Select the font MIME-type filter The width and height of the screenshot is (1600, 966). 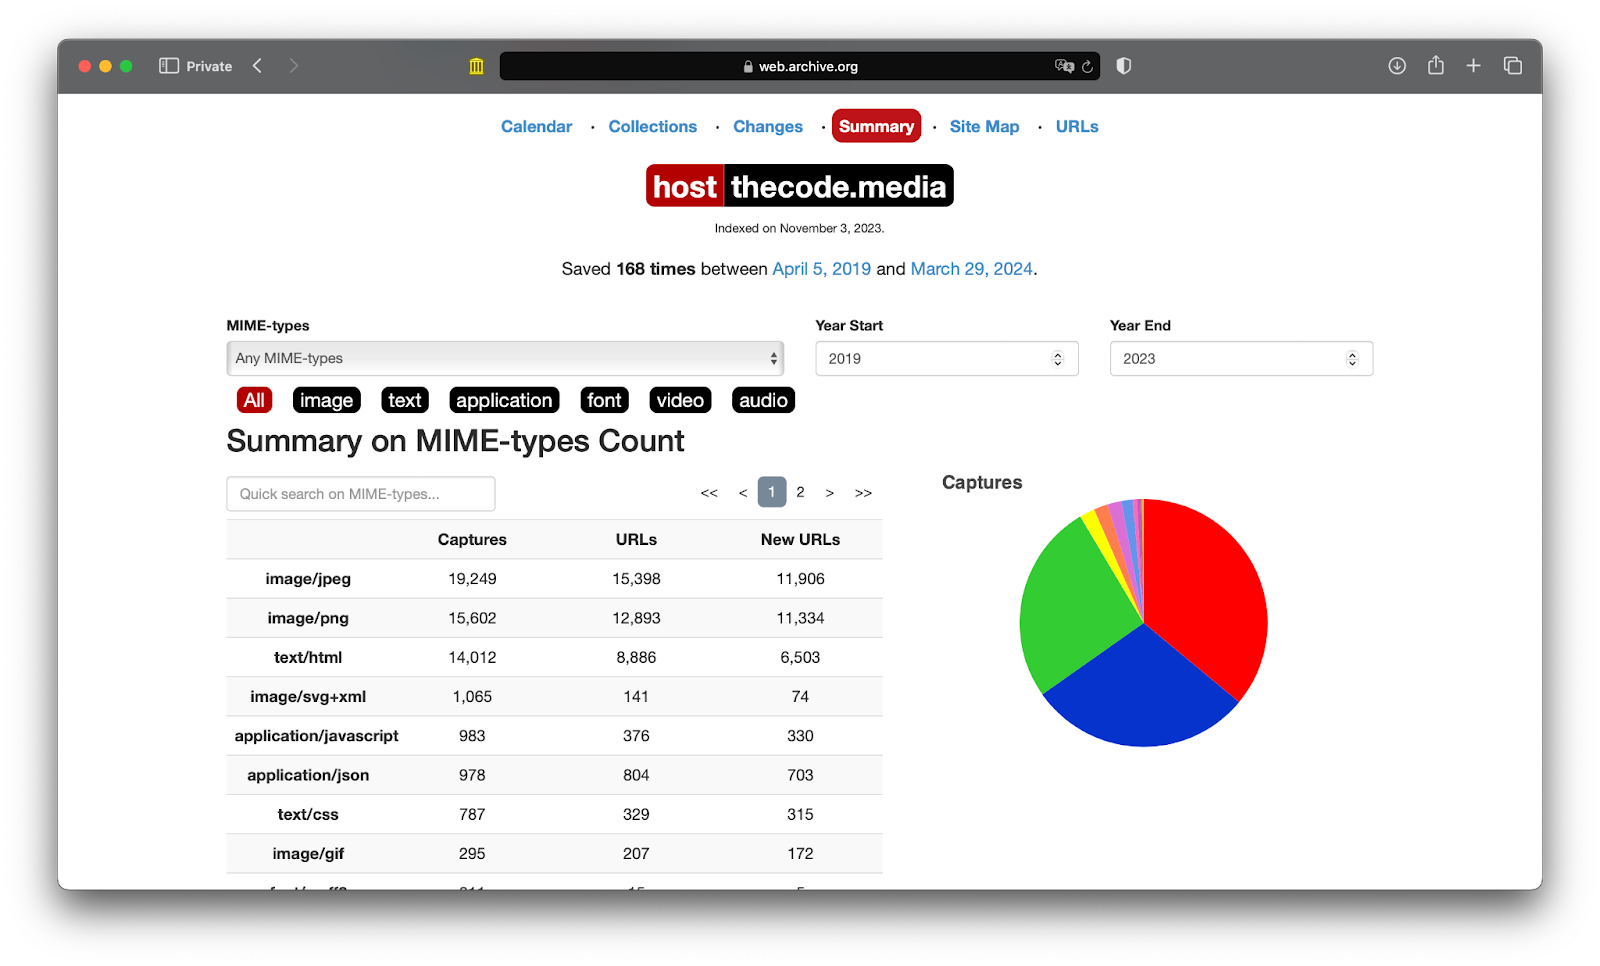[604, 400]
